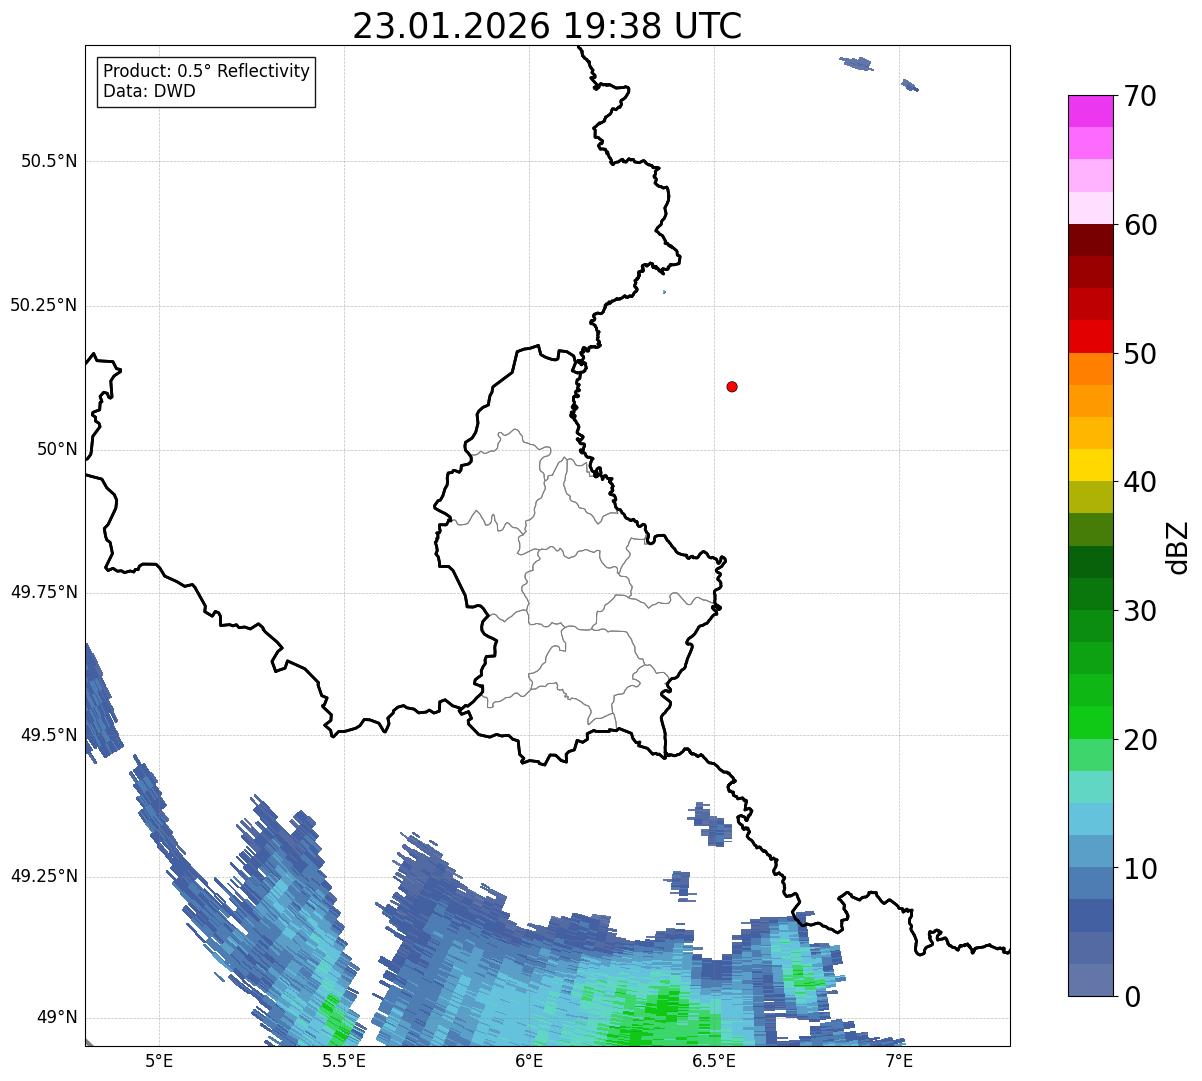This screenshot has height=1081, width=1202.
Task: Pick the bright green swatch just above 20
Action: click(1091, 723)
